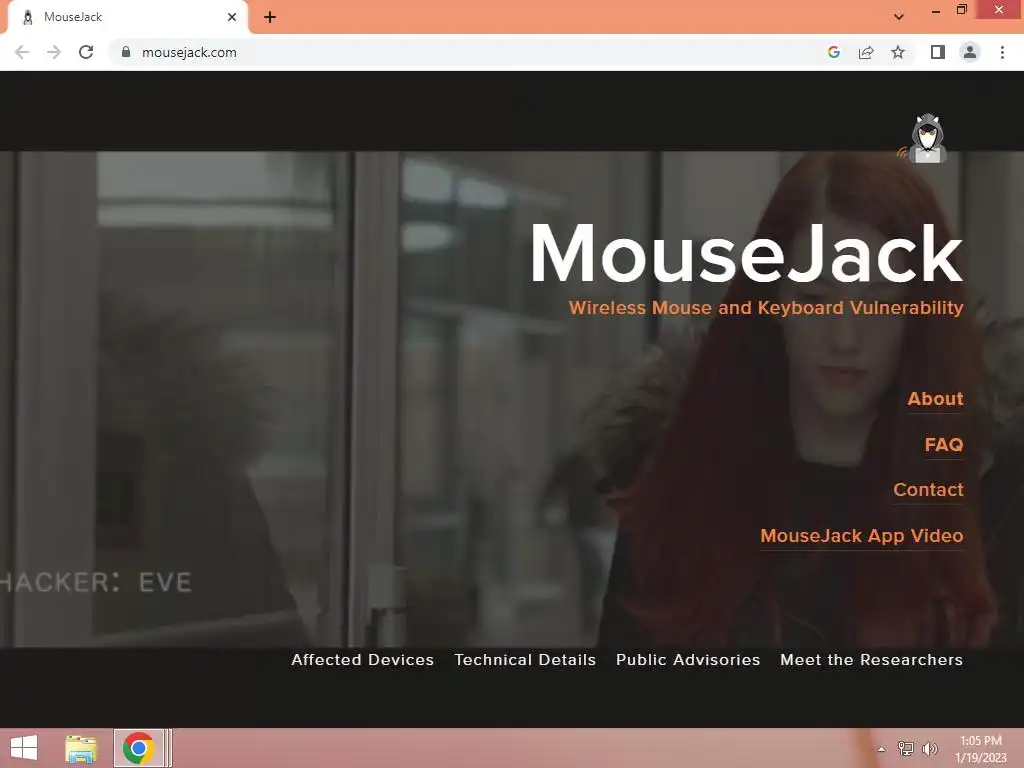The height and width of the screenshot is (768, 1024).
Task: Close the MouseJack tab
Action: pyautogui.click(x=232, y=17)
